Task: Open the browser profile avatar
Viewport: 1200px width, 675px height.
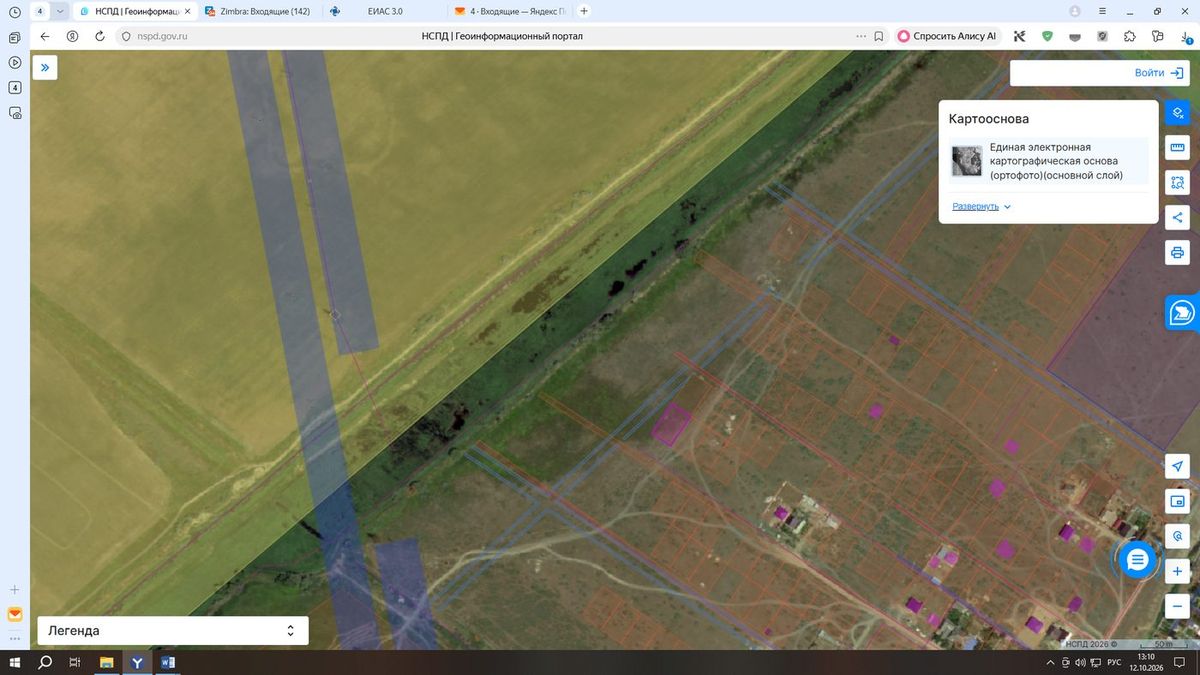Action: pos(1075,11)
